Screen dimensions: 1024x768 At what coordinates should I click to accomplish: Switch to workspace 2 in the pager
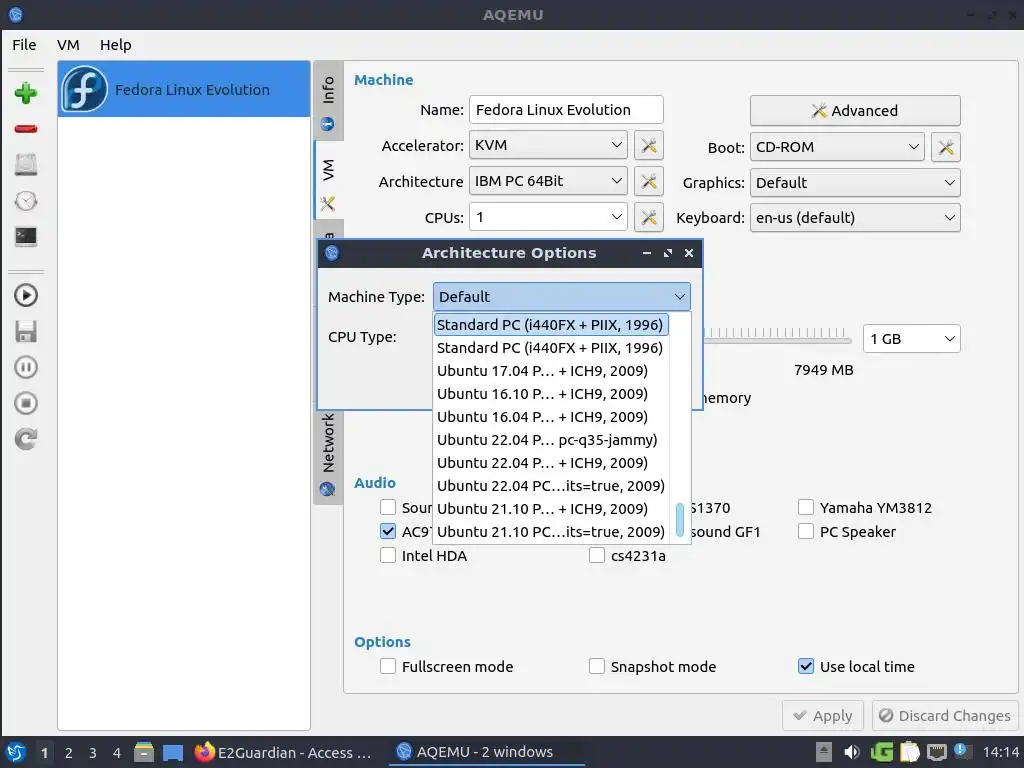(x=69, y=753)
